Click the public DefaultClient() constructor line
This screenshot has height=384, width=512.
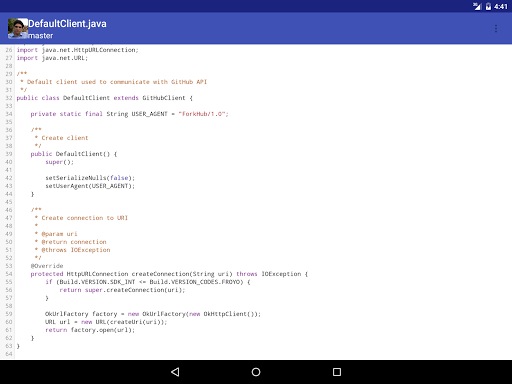pos(74,154)
